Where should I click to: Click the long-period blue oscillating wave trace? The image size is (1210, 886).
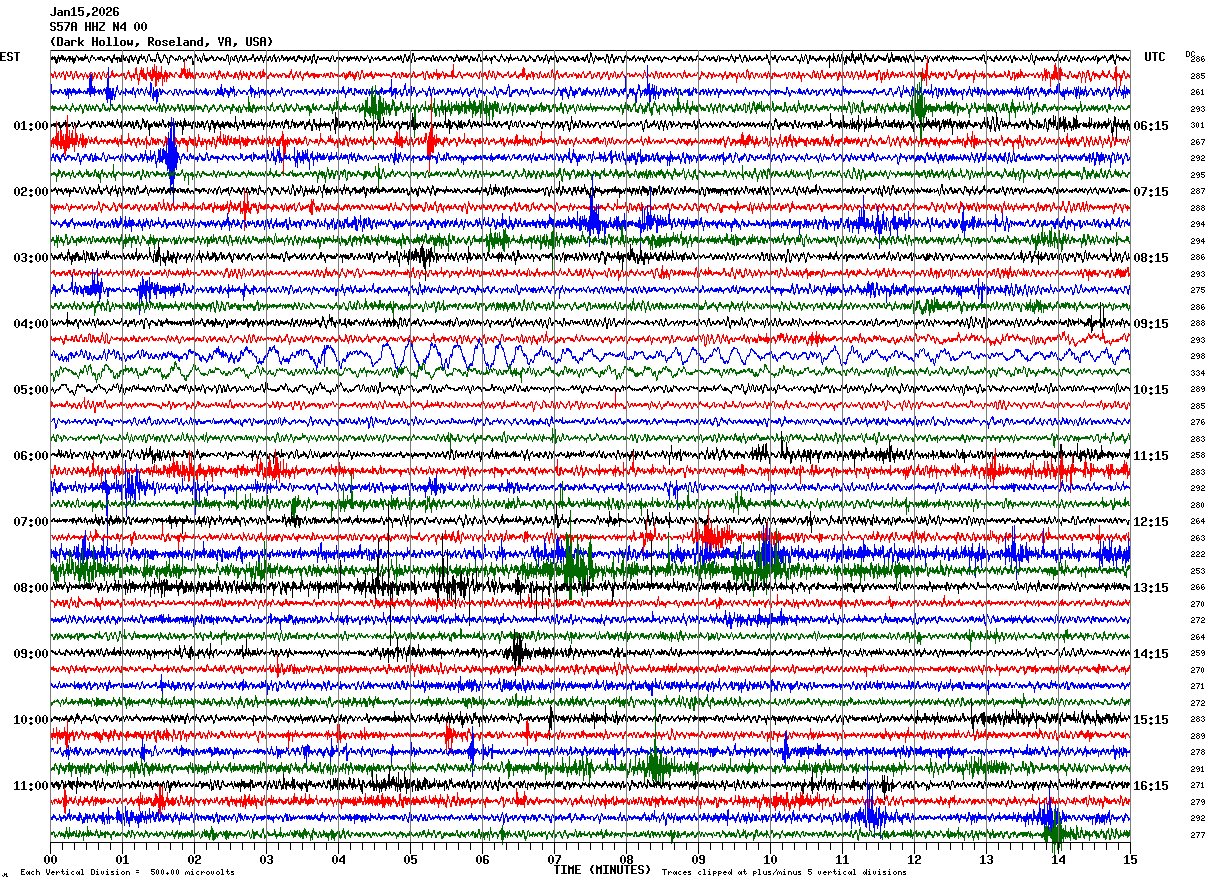[x=590, y=356]
